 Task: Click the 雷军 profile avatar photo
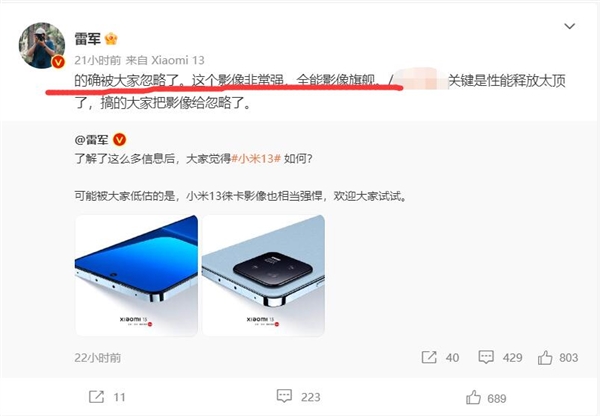tap(42, 46)
